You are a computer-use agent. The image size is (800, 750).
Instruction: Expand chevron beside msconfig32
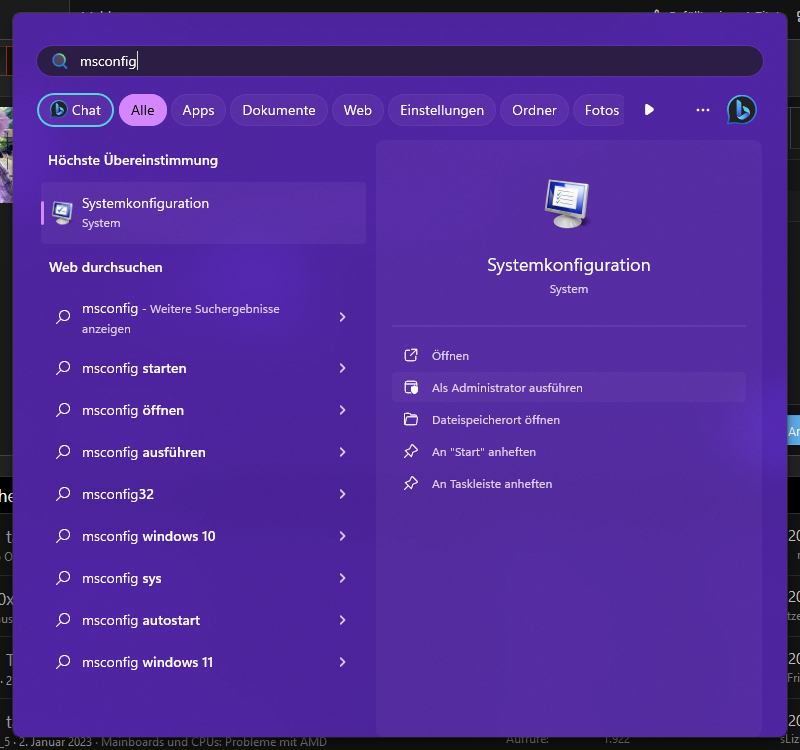342,494
